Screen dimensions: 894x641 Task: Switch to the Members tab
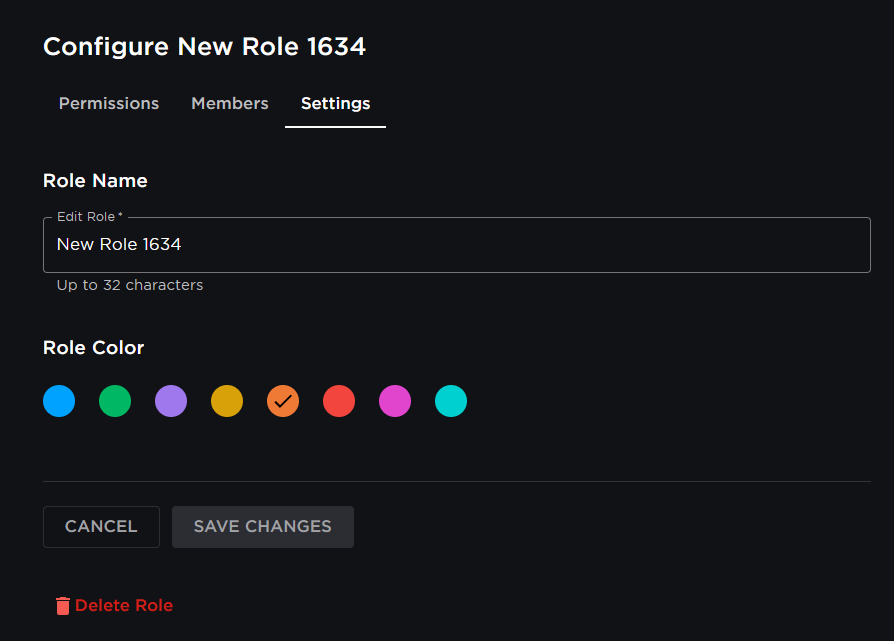tap(229, 103)
